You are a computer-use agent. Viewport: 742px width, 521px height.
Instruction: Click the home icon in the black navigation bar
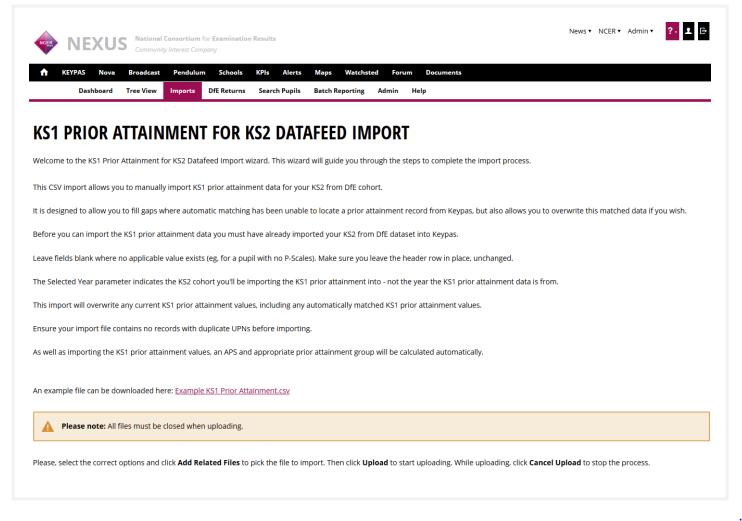pyautogui.click(x=44, y=72)
